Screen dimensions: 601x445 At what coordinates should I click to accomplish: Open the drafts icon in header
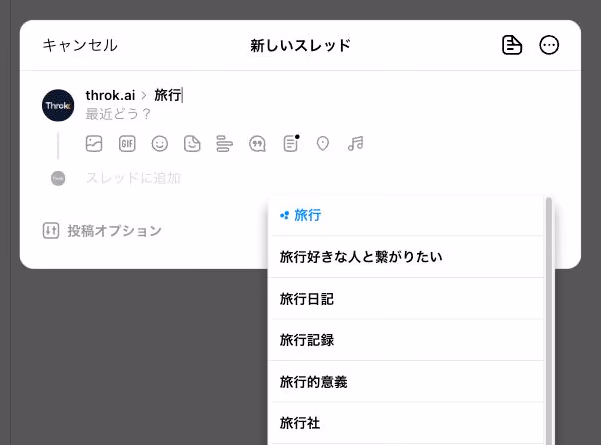click(x=512, y=45)
